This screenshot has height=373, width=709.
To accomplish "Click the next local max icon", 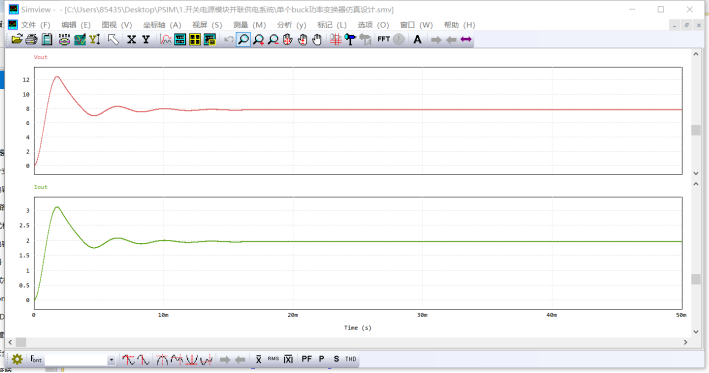I will pos(177,359).
